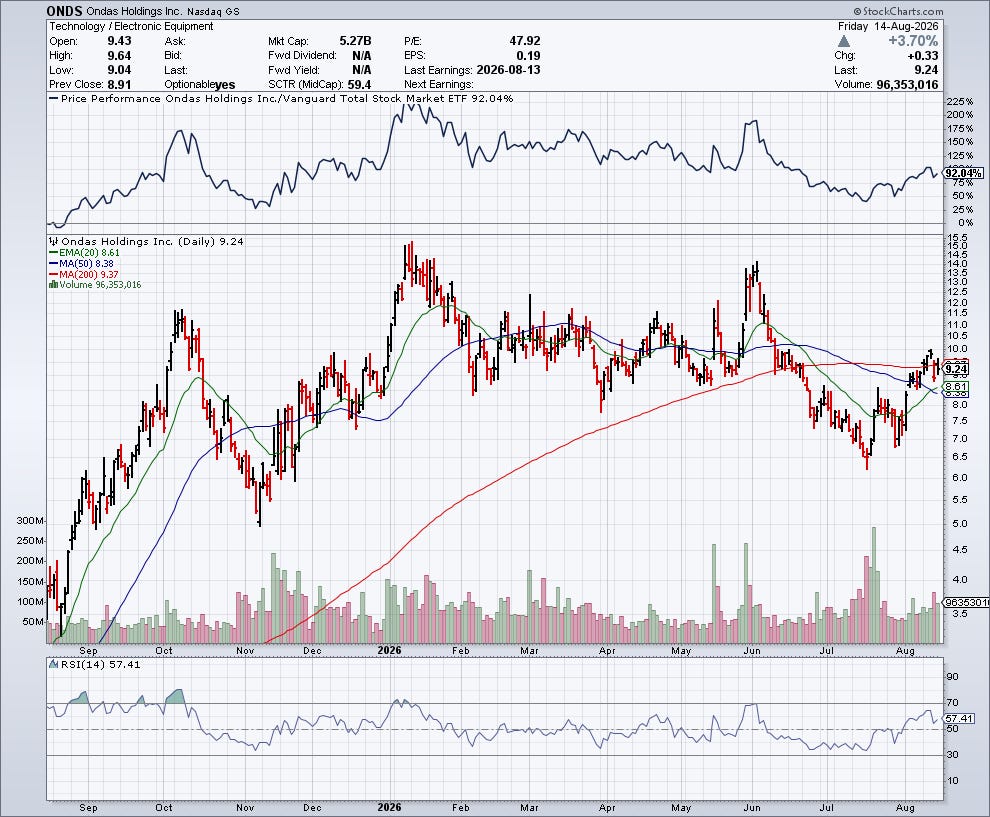Click the Optionable 'yes' value
The width and height of the screenshot is (990, 817).
[x=225, y=85]
